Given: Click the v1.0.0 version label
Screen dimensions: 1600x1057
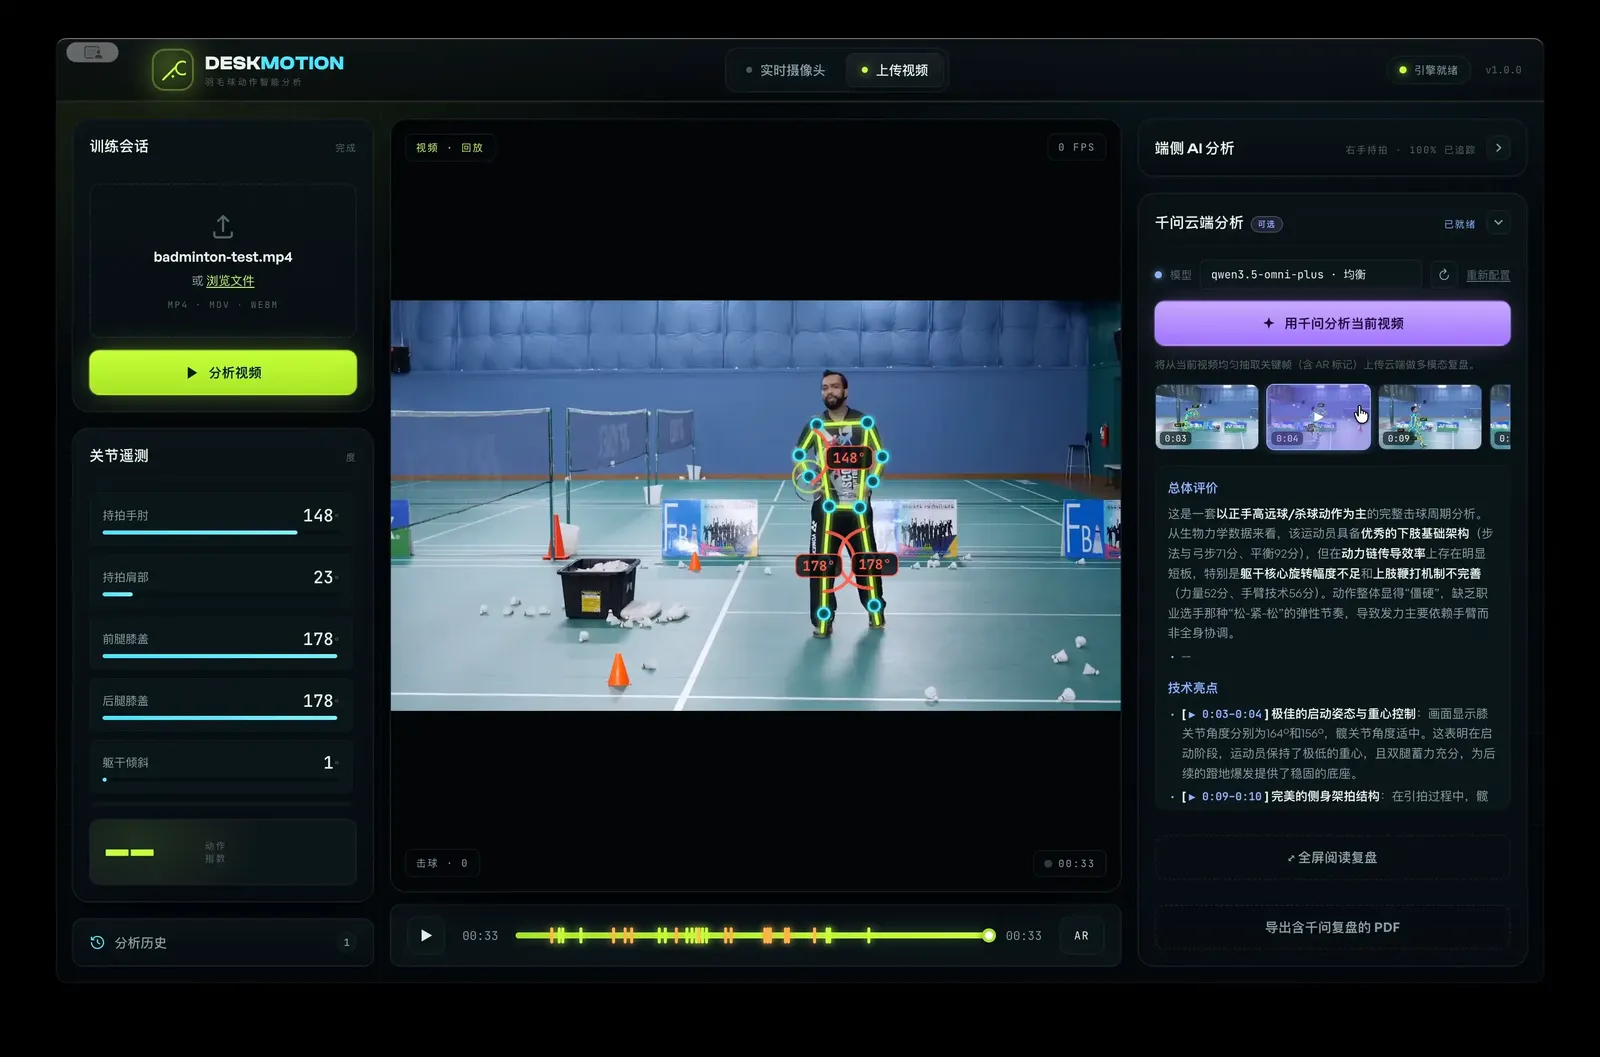Looking at the screenshot, I should click(1503, 70).
